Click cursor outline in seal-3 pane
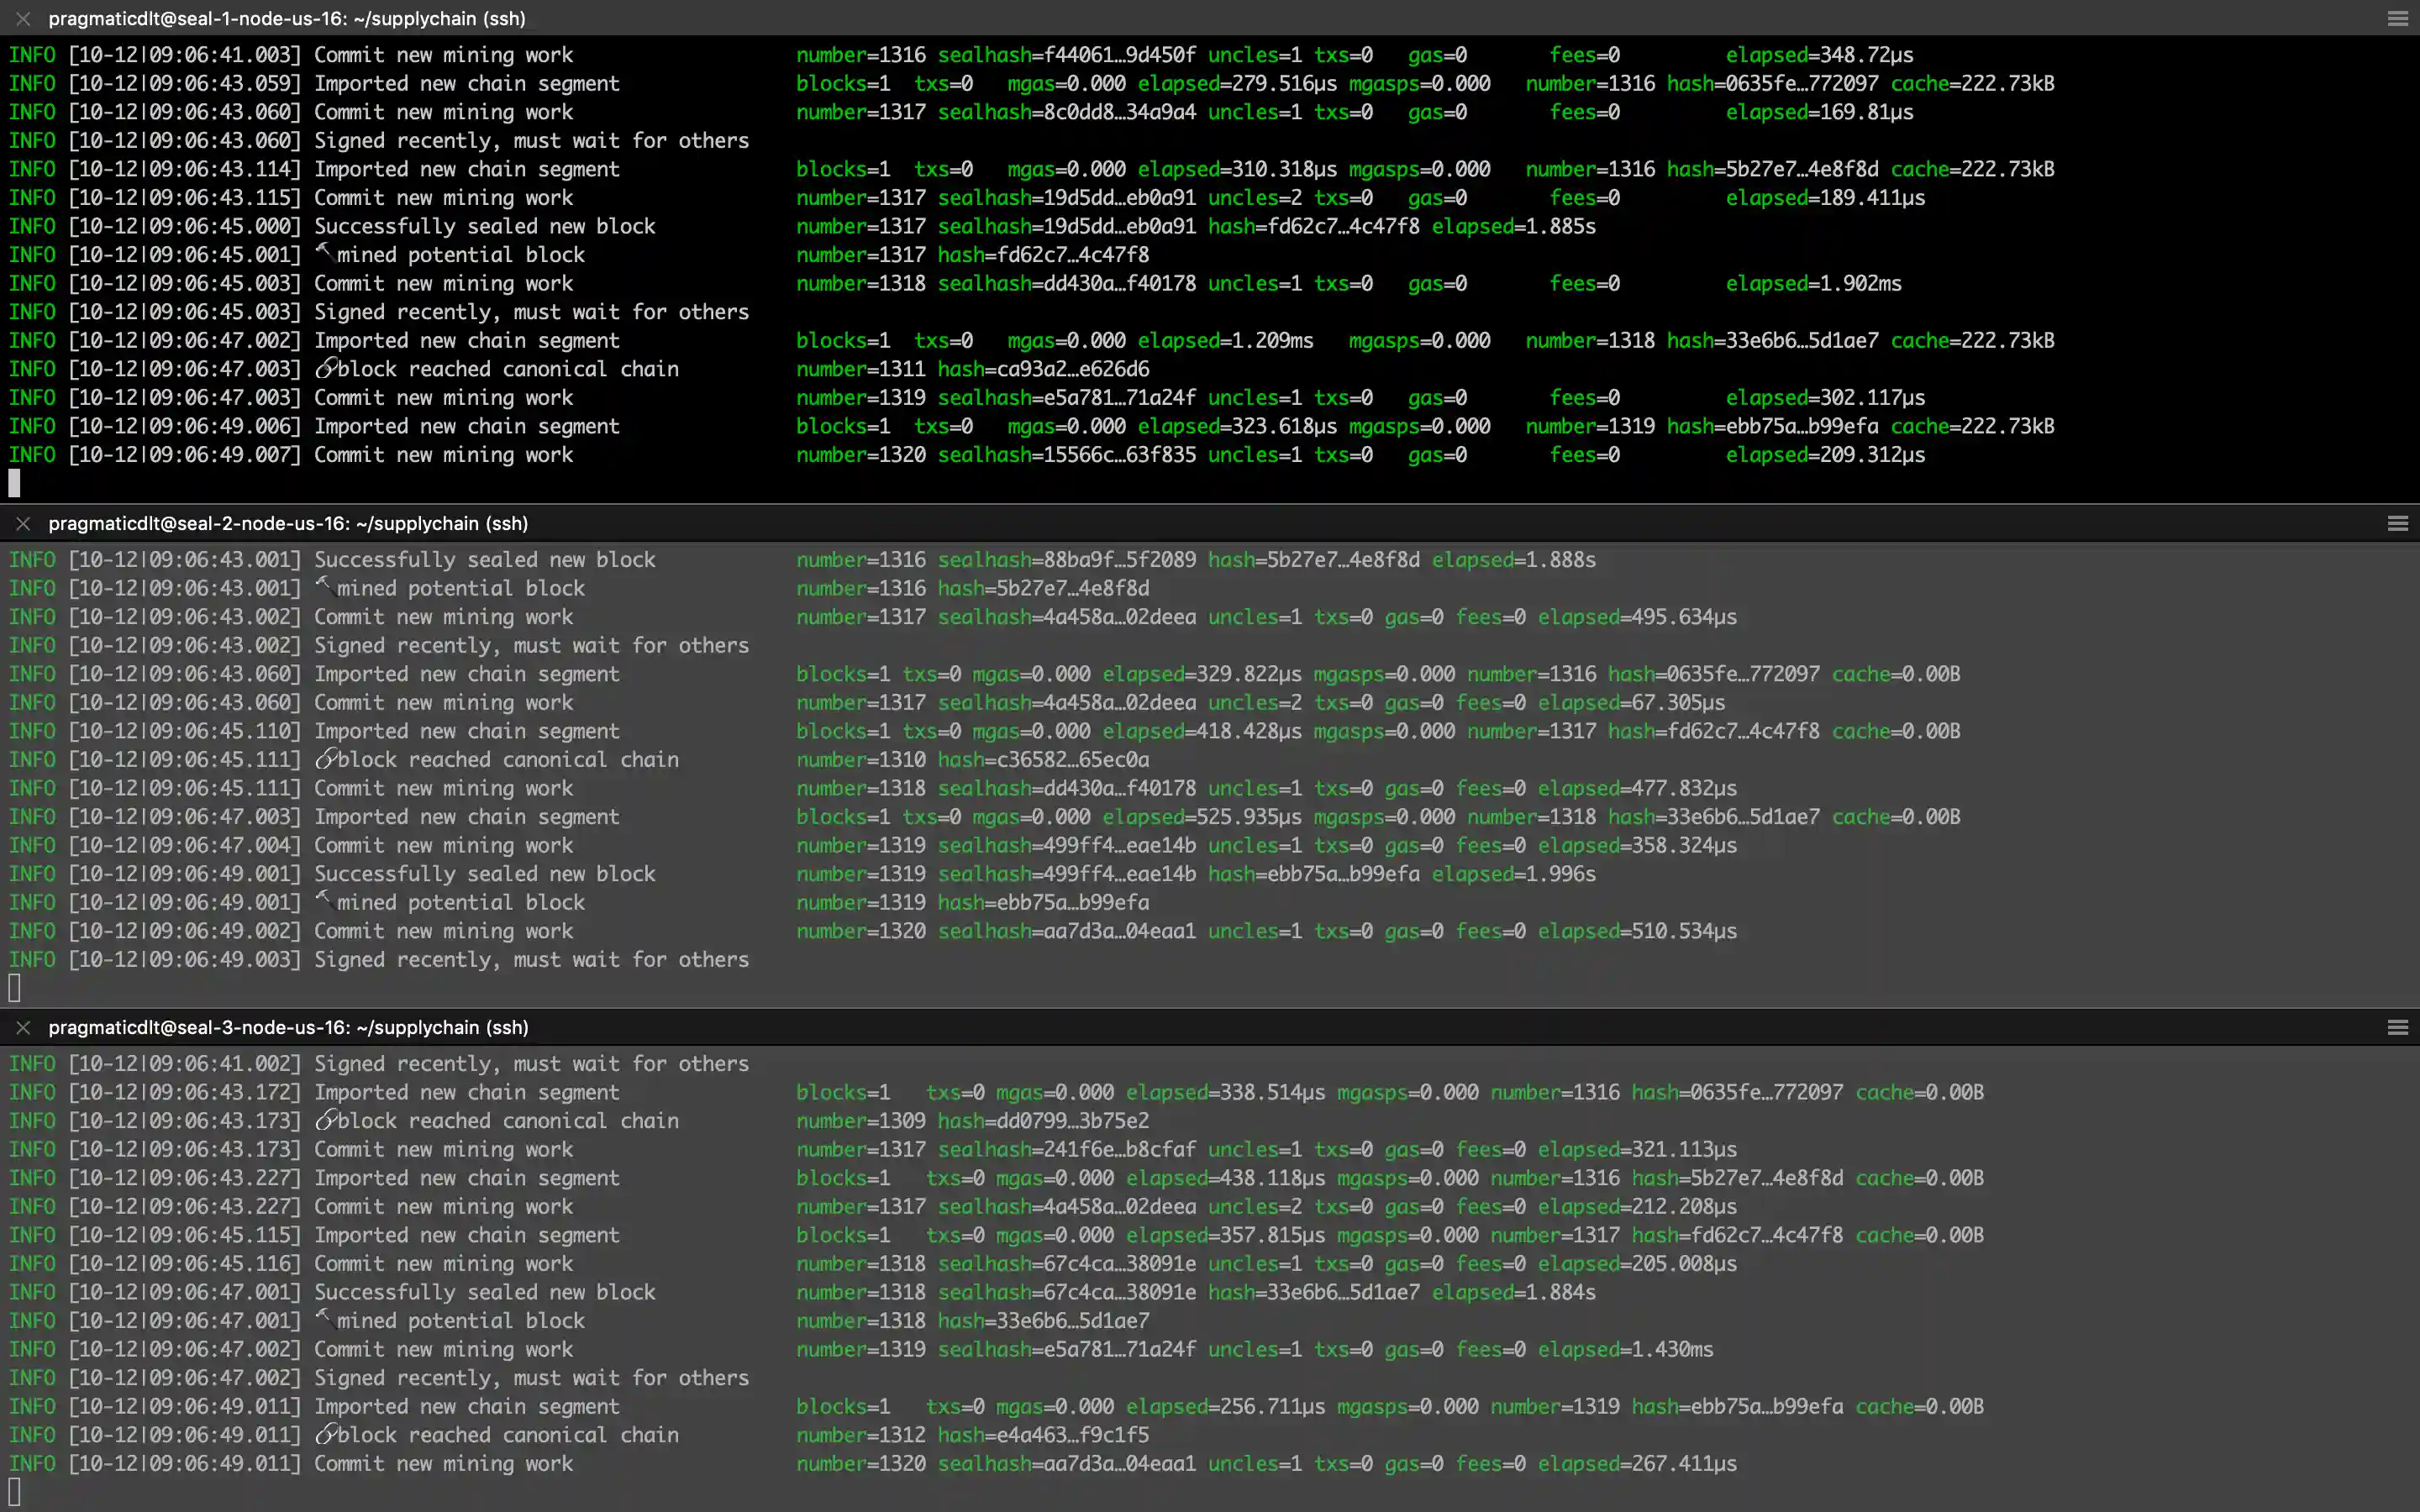Screen dimensions: 2420x1512 pyautogui.click(x=14, y=1492)
